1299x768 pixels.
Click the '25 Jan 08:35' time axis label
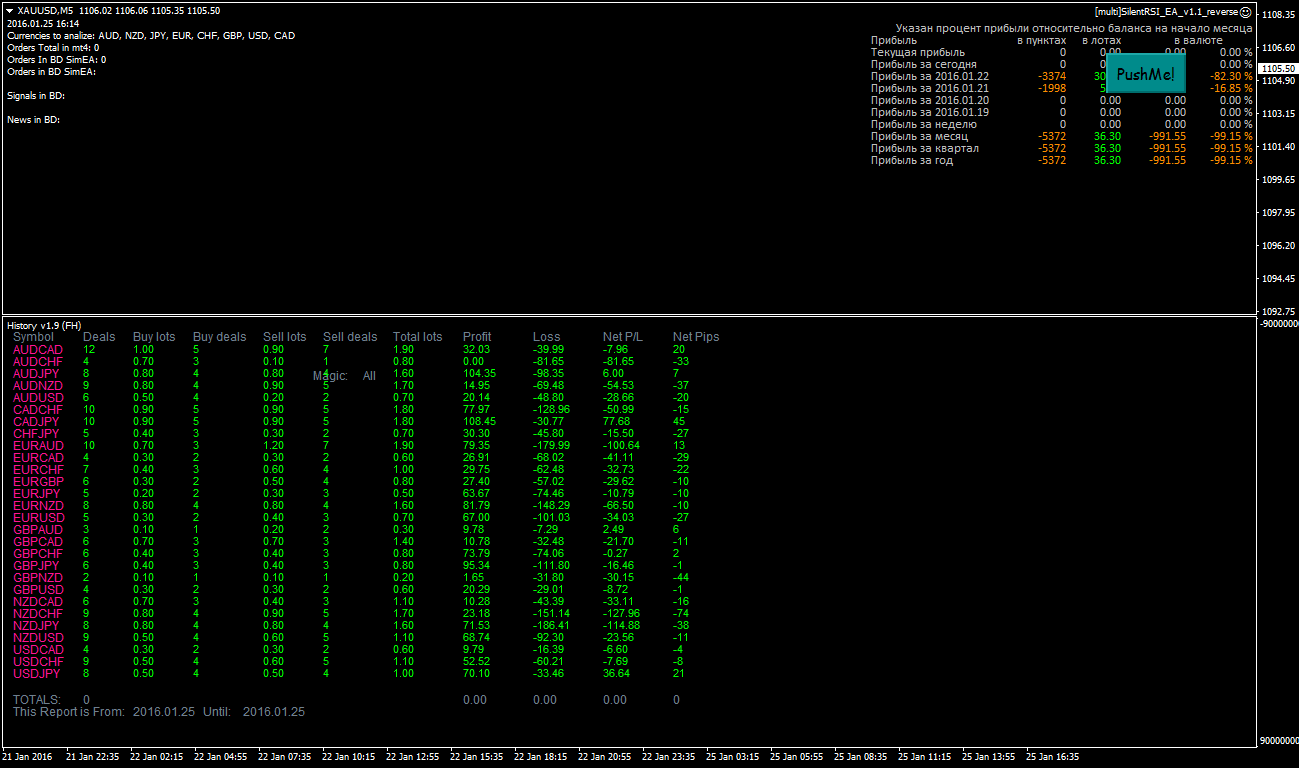click(x=860, y=756)
